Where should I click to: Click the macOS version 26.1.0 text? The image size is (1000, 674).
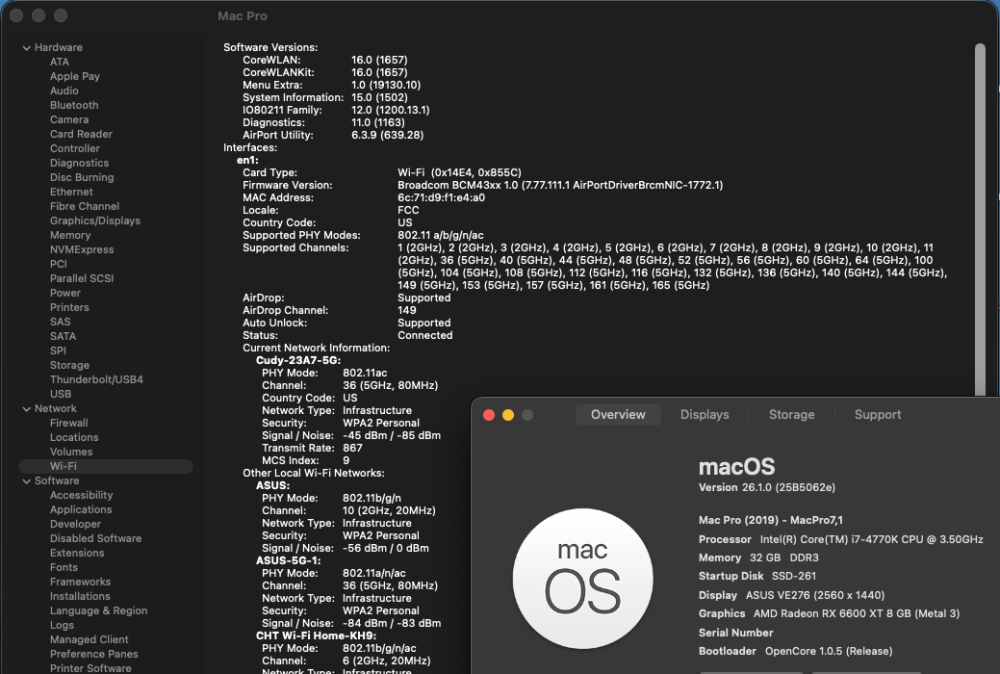point(767,487)
